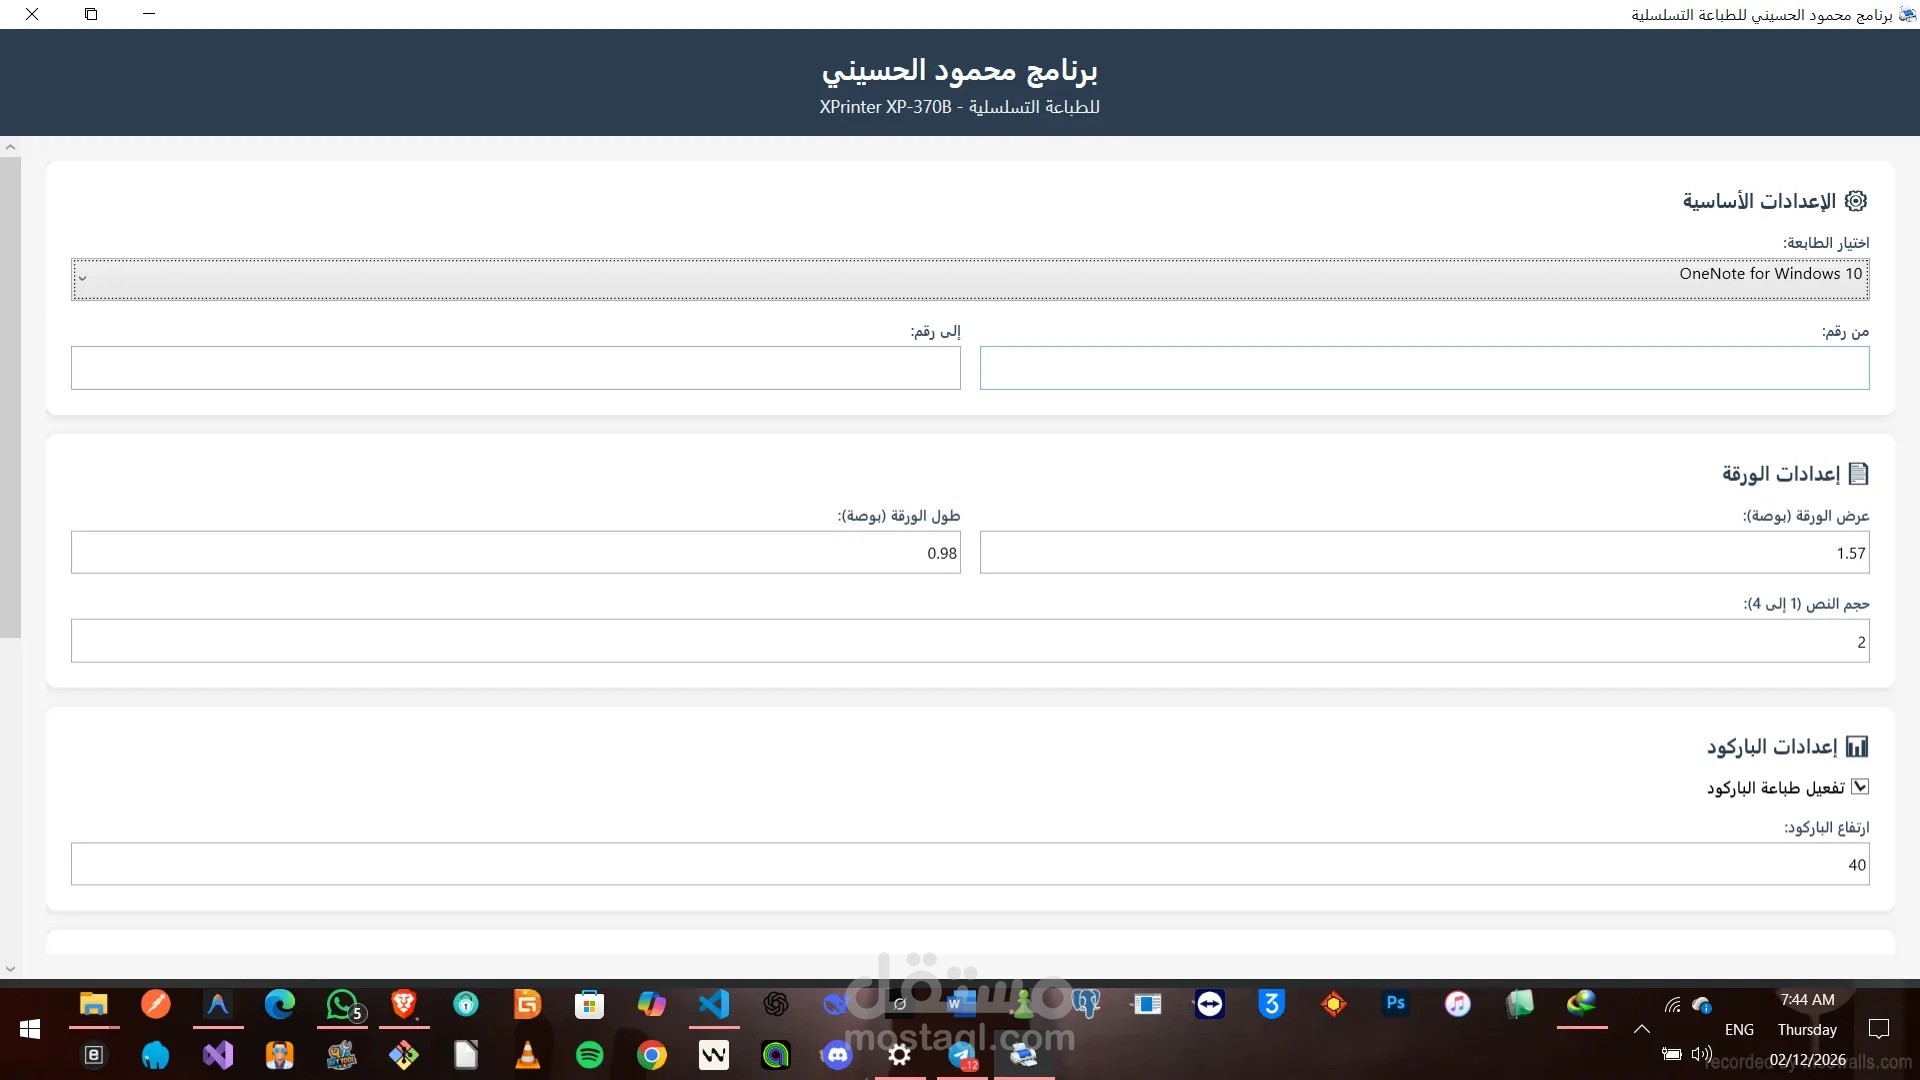This screenshot has height=1080, width=1920.
Task: Open the printer app taskbar icon
Action: pos(1023,1055)
